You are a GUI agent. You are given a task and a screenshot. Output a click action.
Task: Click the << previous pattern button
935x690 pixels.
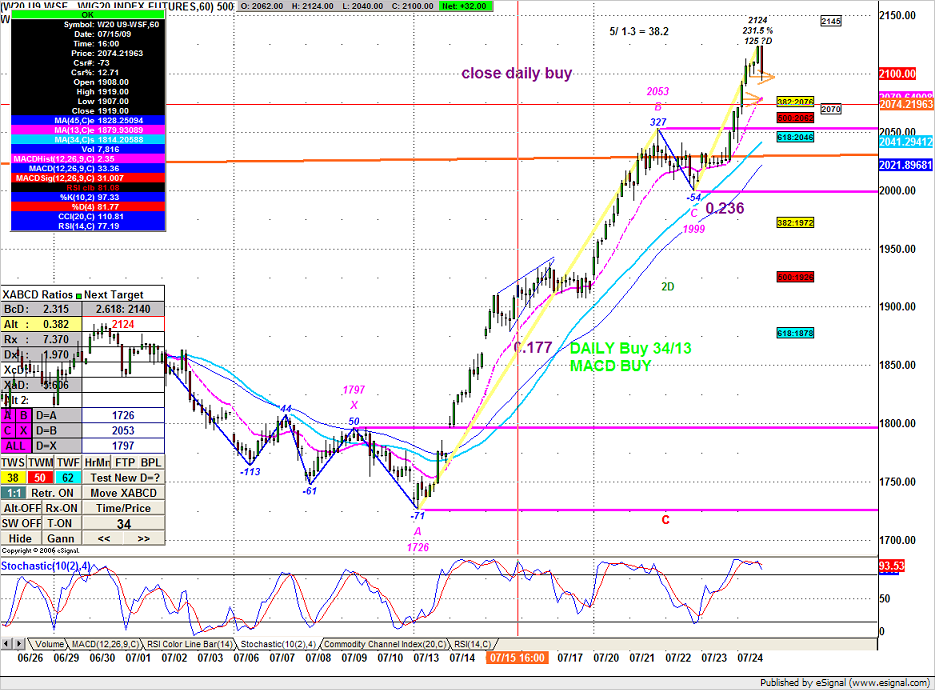coord(104,539)
